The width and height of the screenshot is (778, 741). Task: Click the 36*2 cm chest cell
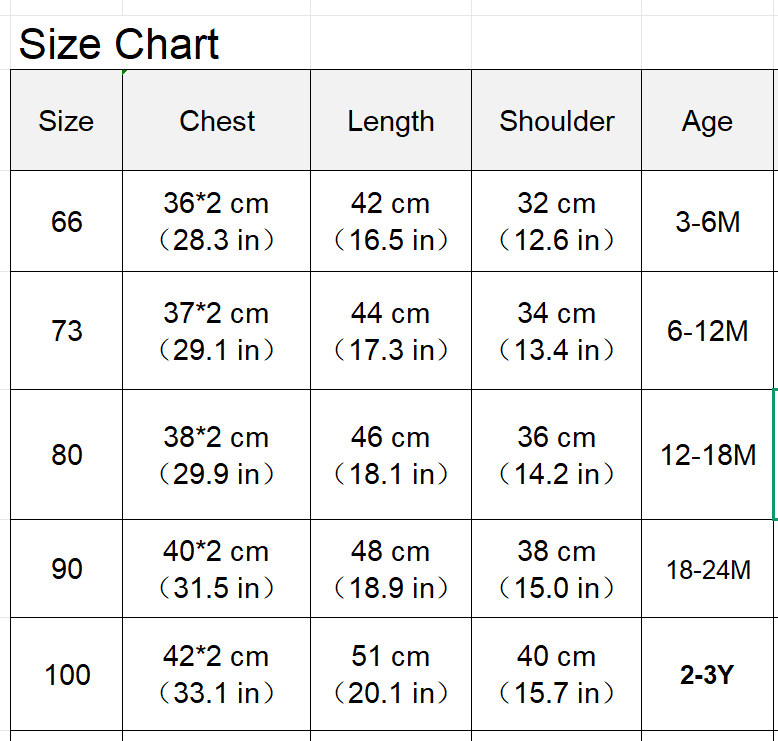coord(217,221)
